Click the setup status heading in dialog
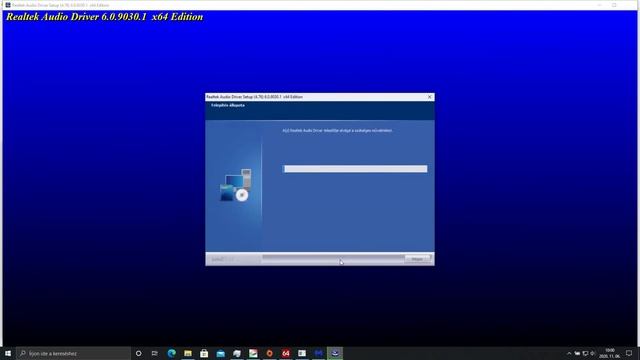This screenshot has width=640, height=360. coord(228,105)
